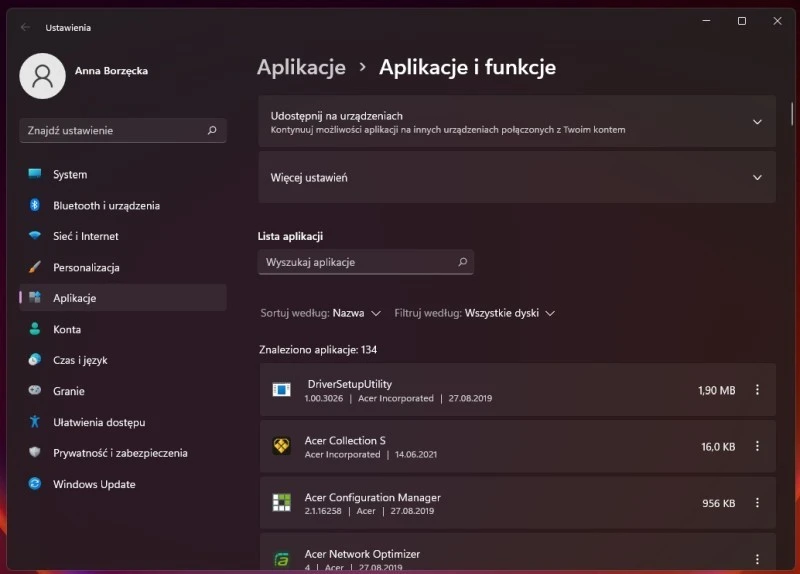Click the back arrow next to Ustawienia
Image resolution: width=800 pixels, height=574 pixels.
click(25, 27)
